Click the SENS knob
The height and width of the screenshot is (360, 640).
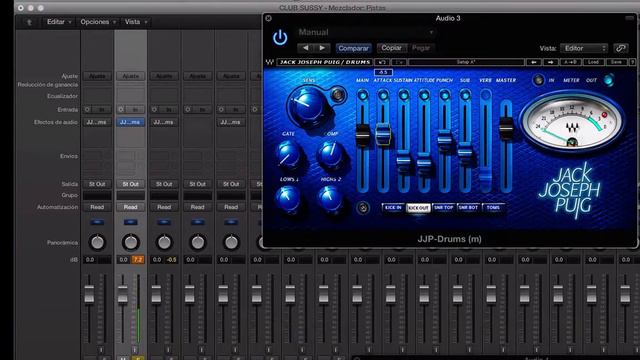pos(306,106)
